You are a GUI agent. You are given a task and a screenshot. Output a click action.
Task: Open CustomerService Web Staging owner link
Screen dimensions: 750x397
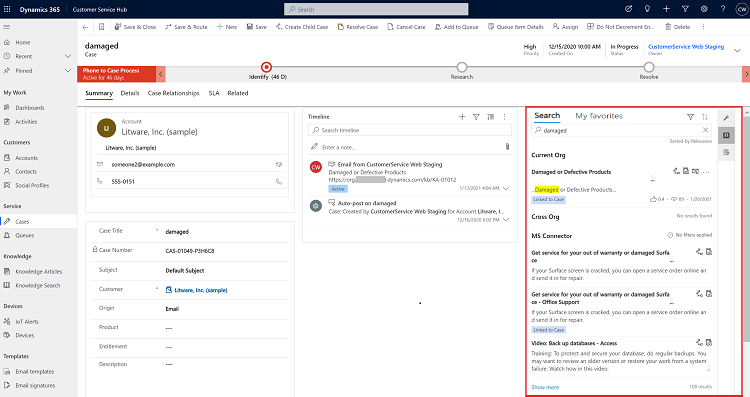pyautogui.click(x=686, y=46)
